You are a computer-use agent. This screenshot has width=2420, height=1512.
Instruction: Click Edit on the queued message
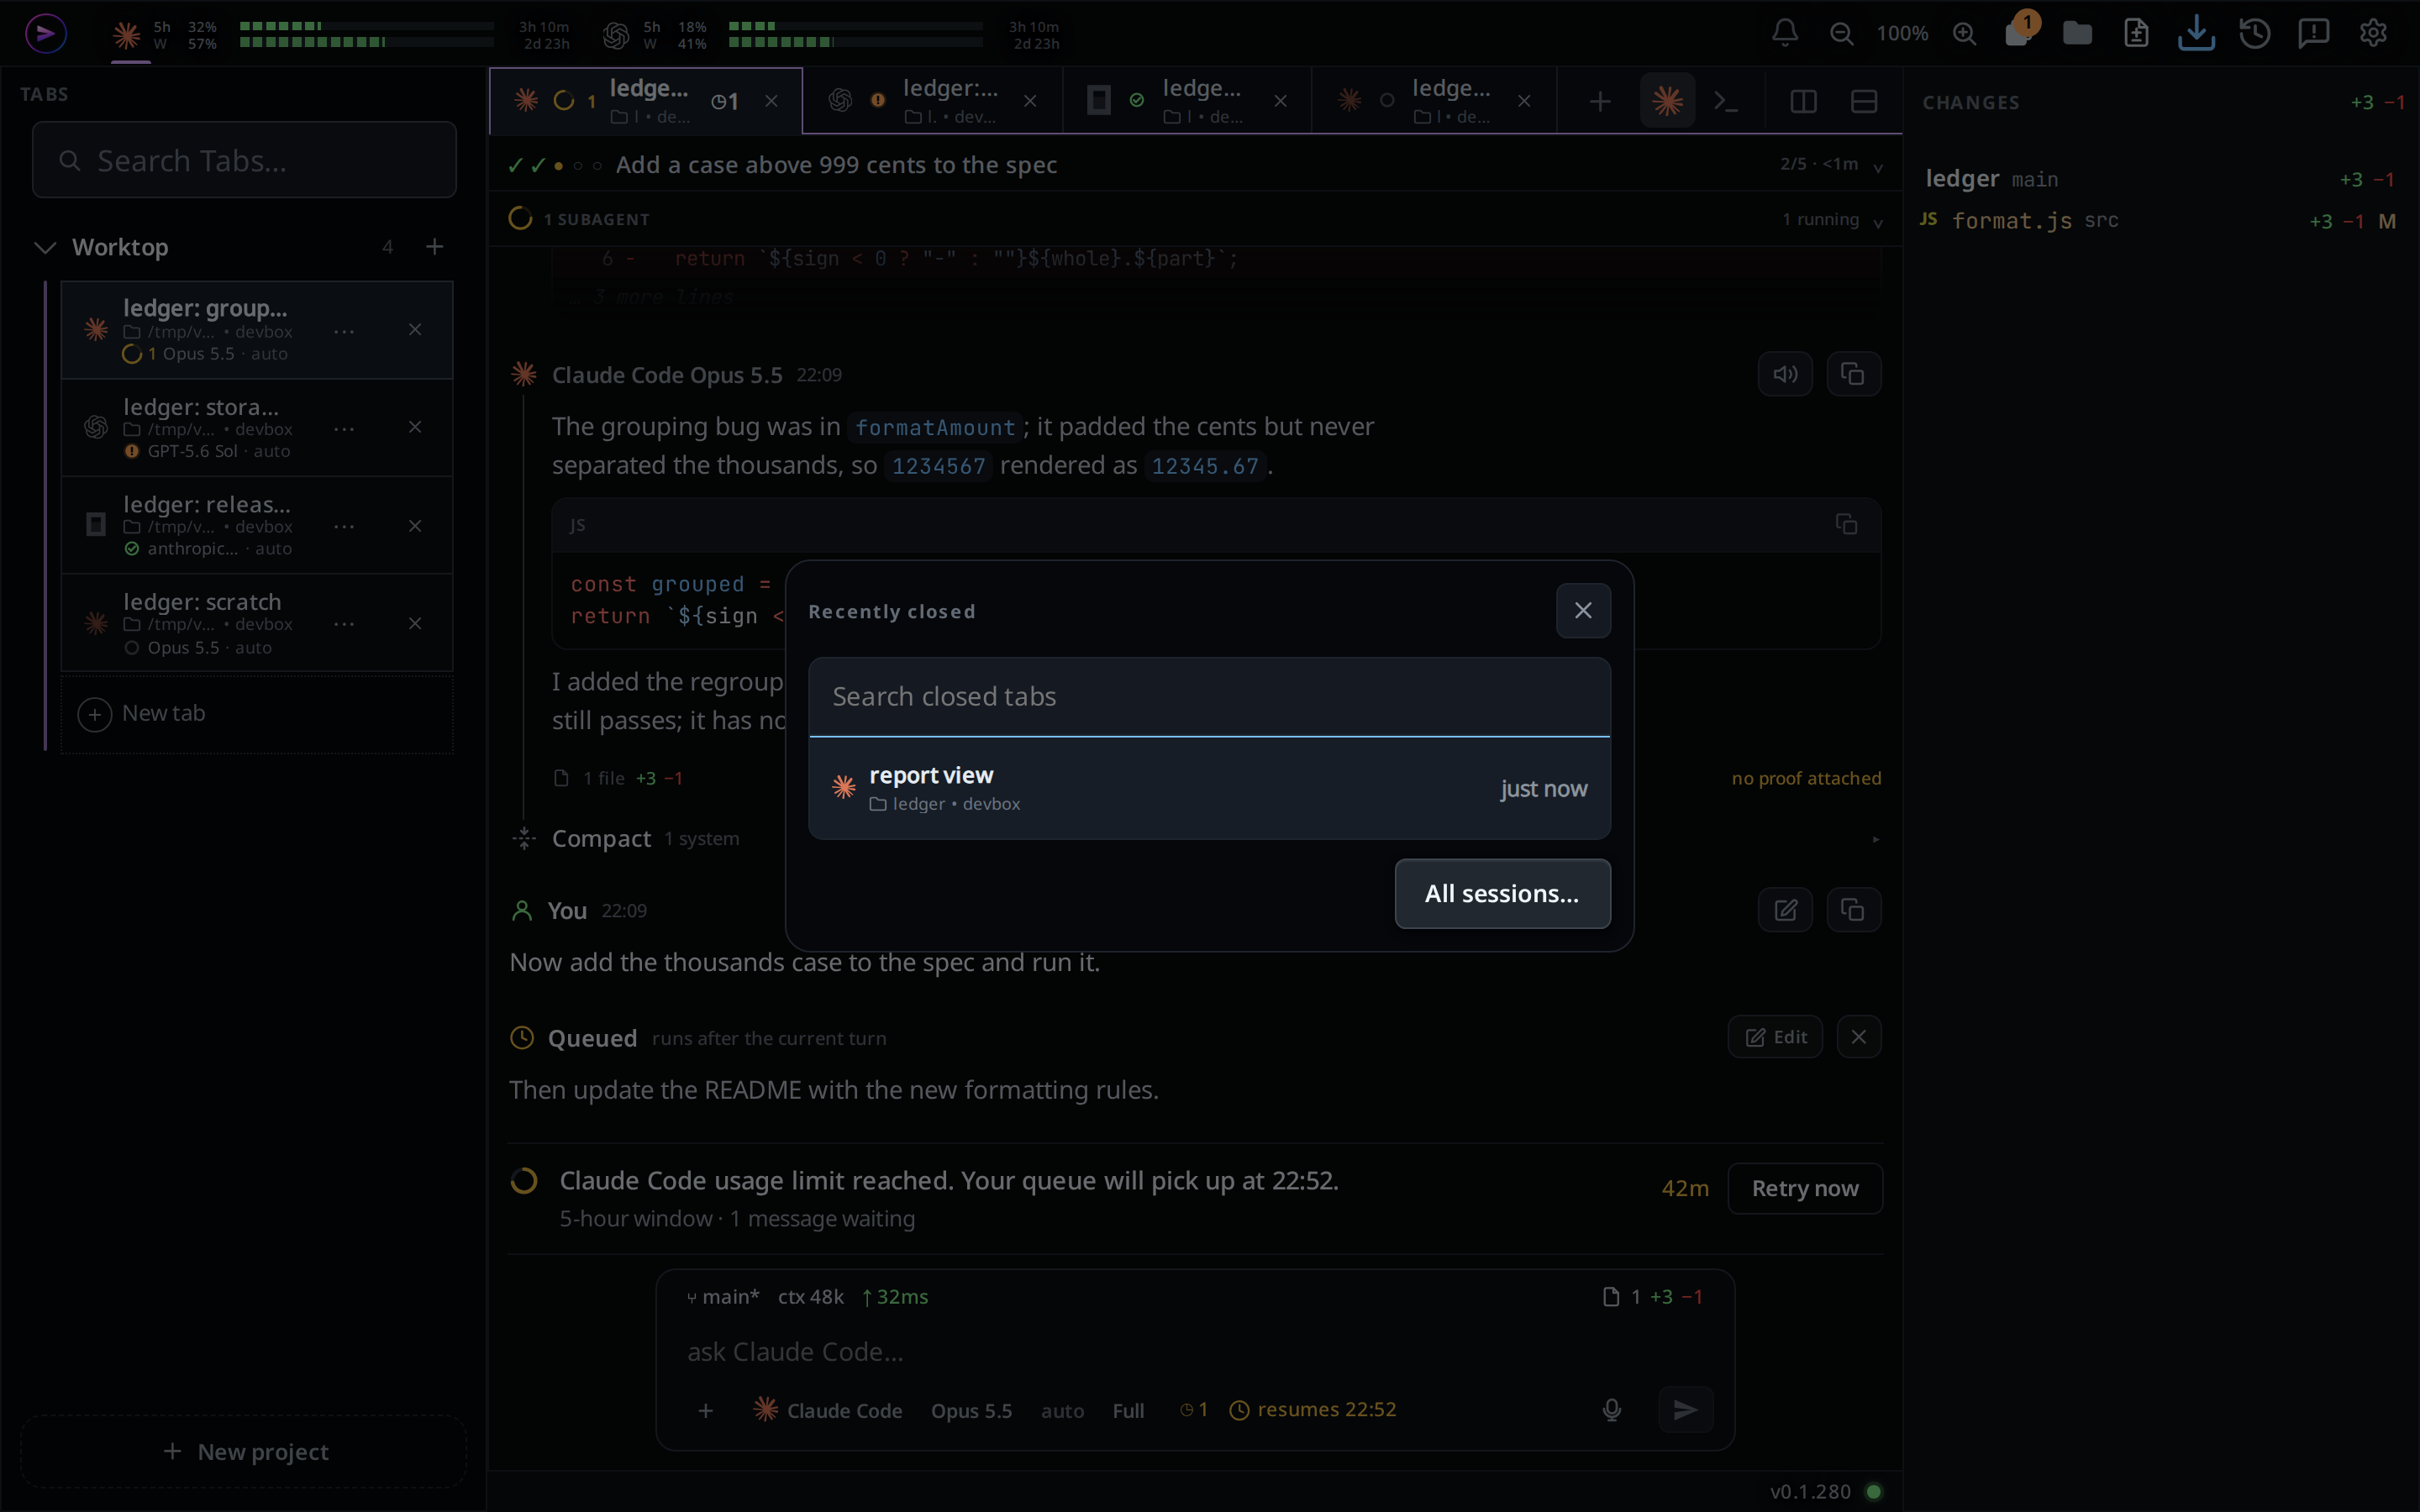pos(1775,1037)
